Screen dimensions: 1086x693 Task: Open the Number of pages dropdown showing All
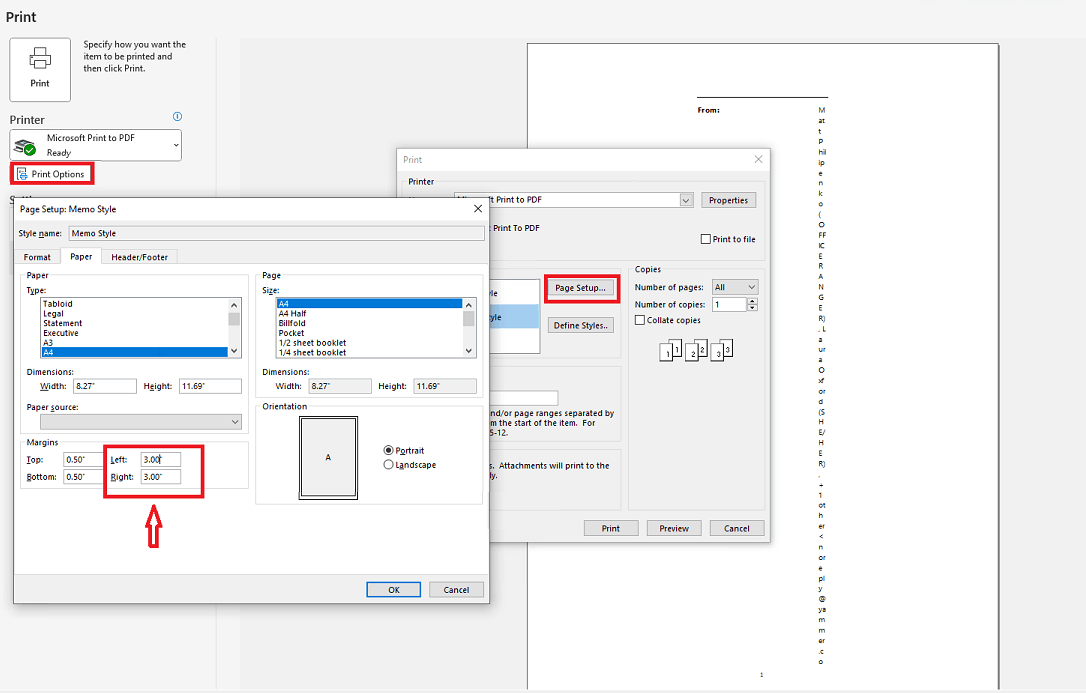pos(734,286)
